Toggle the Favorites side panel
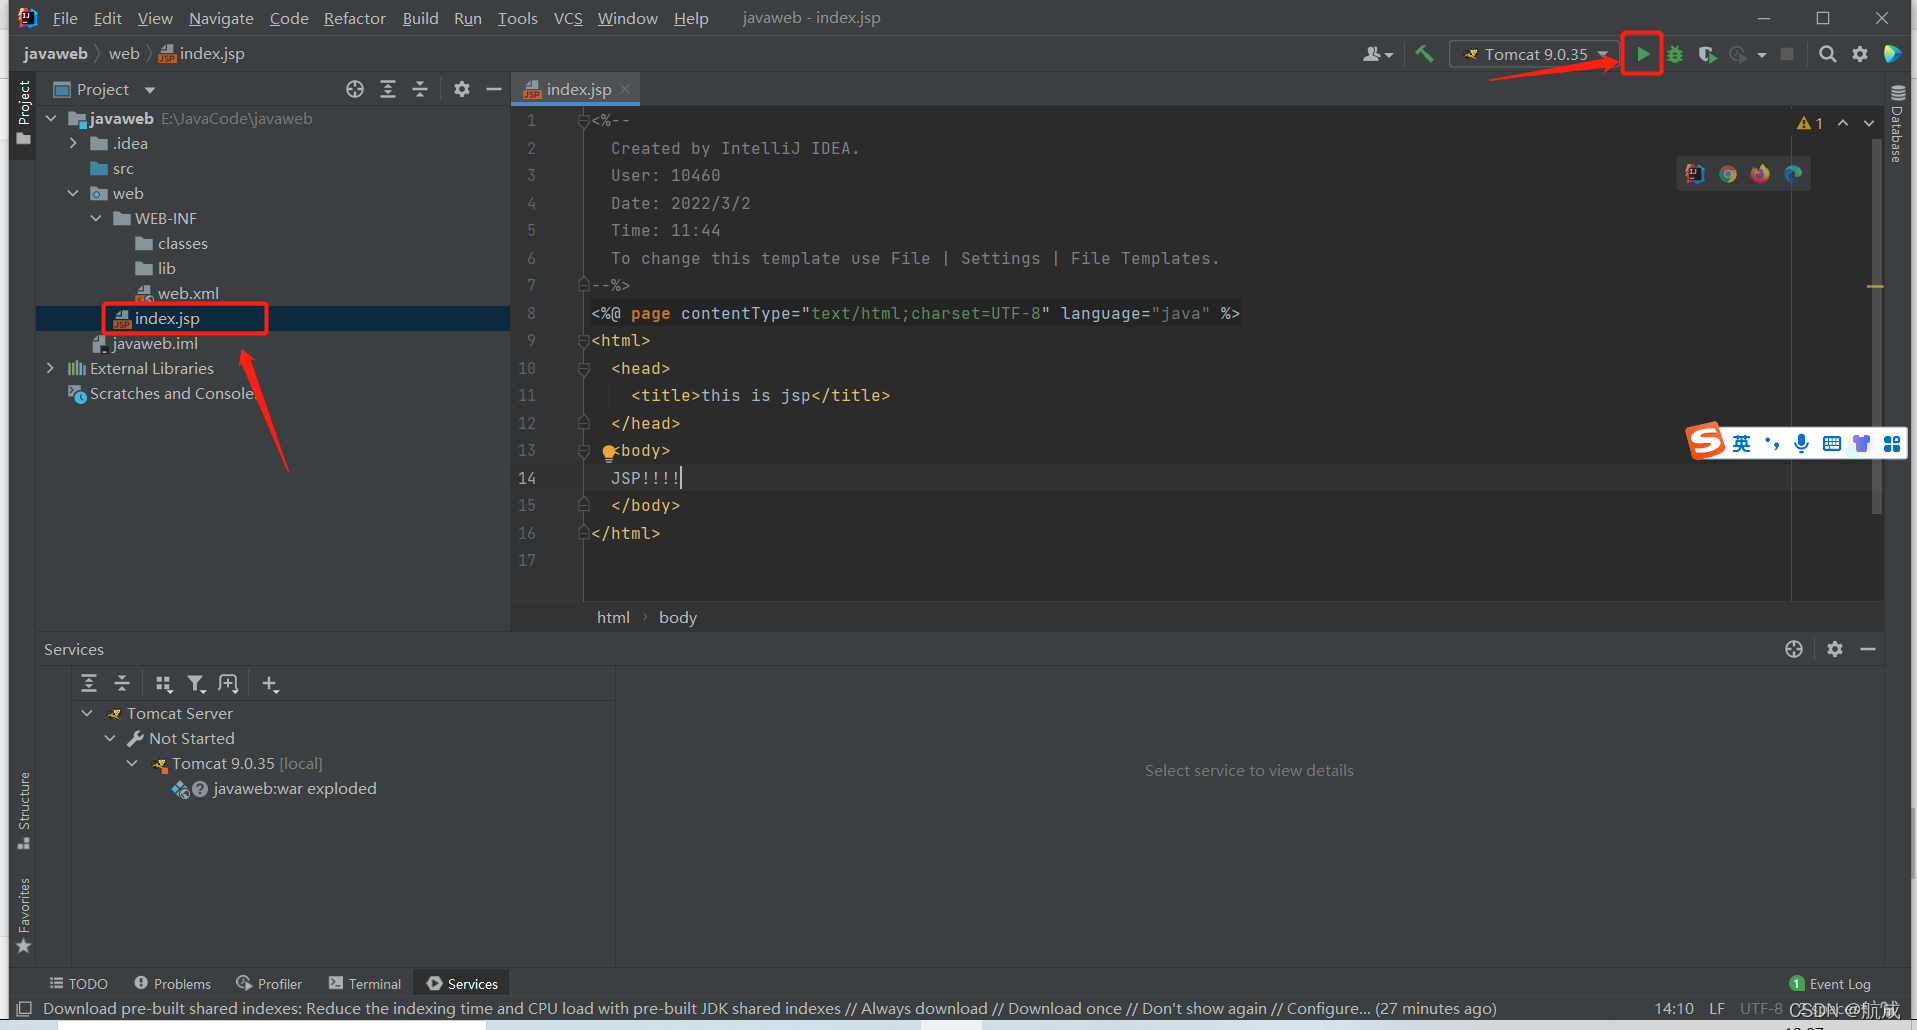Screen dimensions: 1917x1030 (24, 916)
